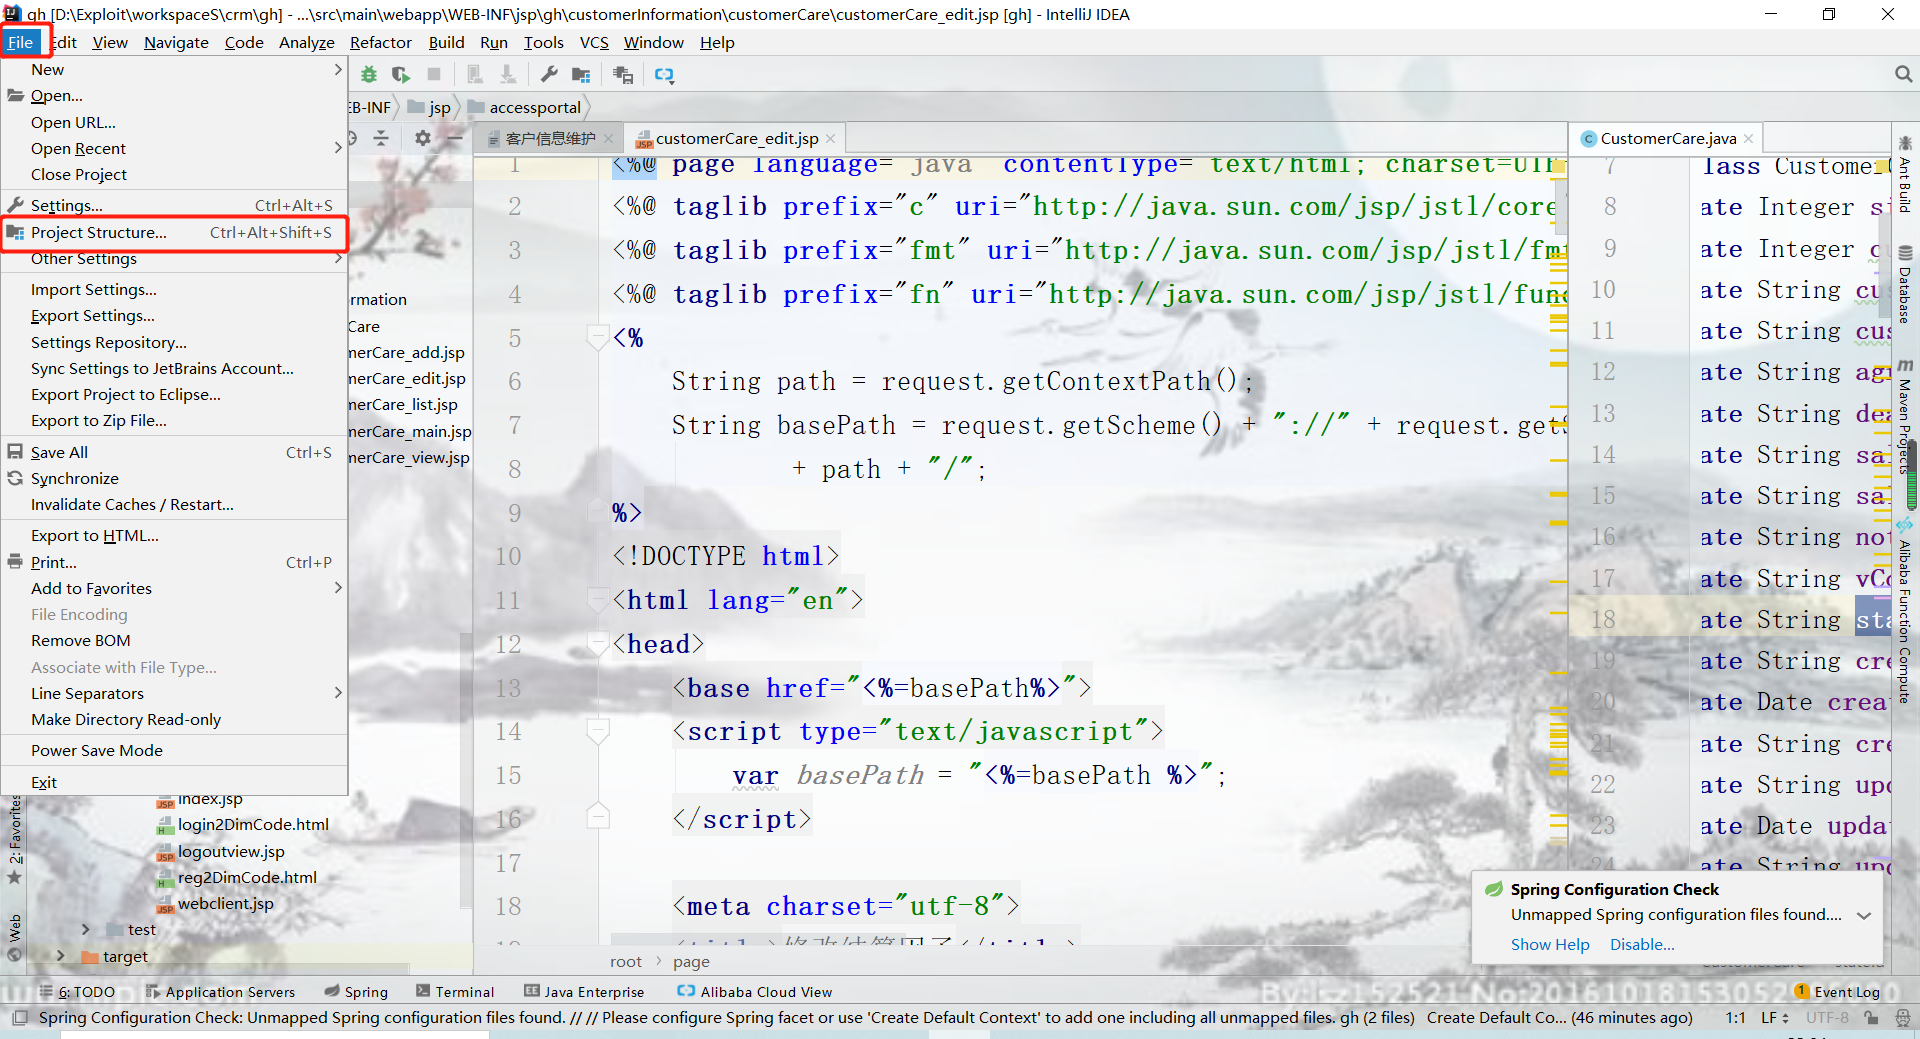Viewport: 1920px width, 1039px height.
Task: Open settings via the wrench toolbar icon
Action: 549,75
